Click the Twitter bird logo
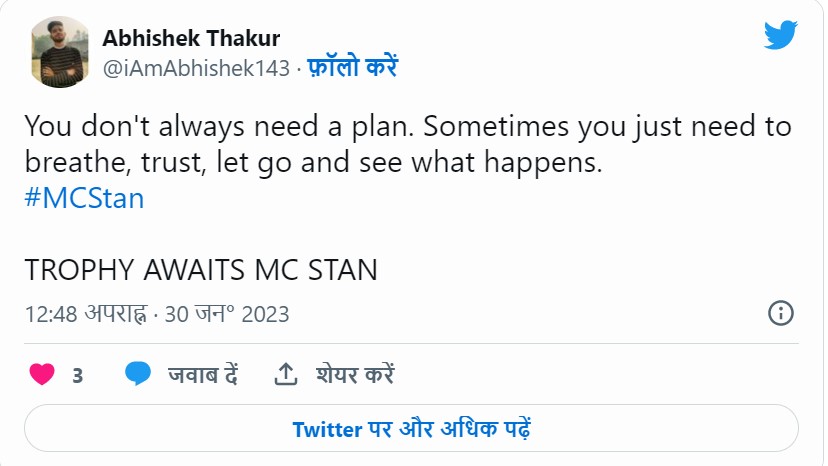The width and height of the screenshot is (828, 466). click(x=780, y=35)
